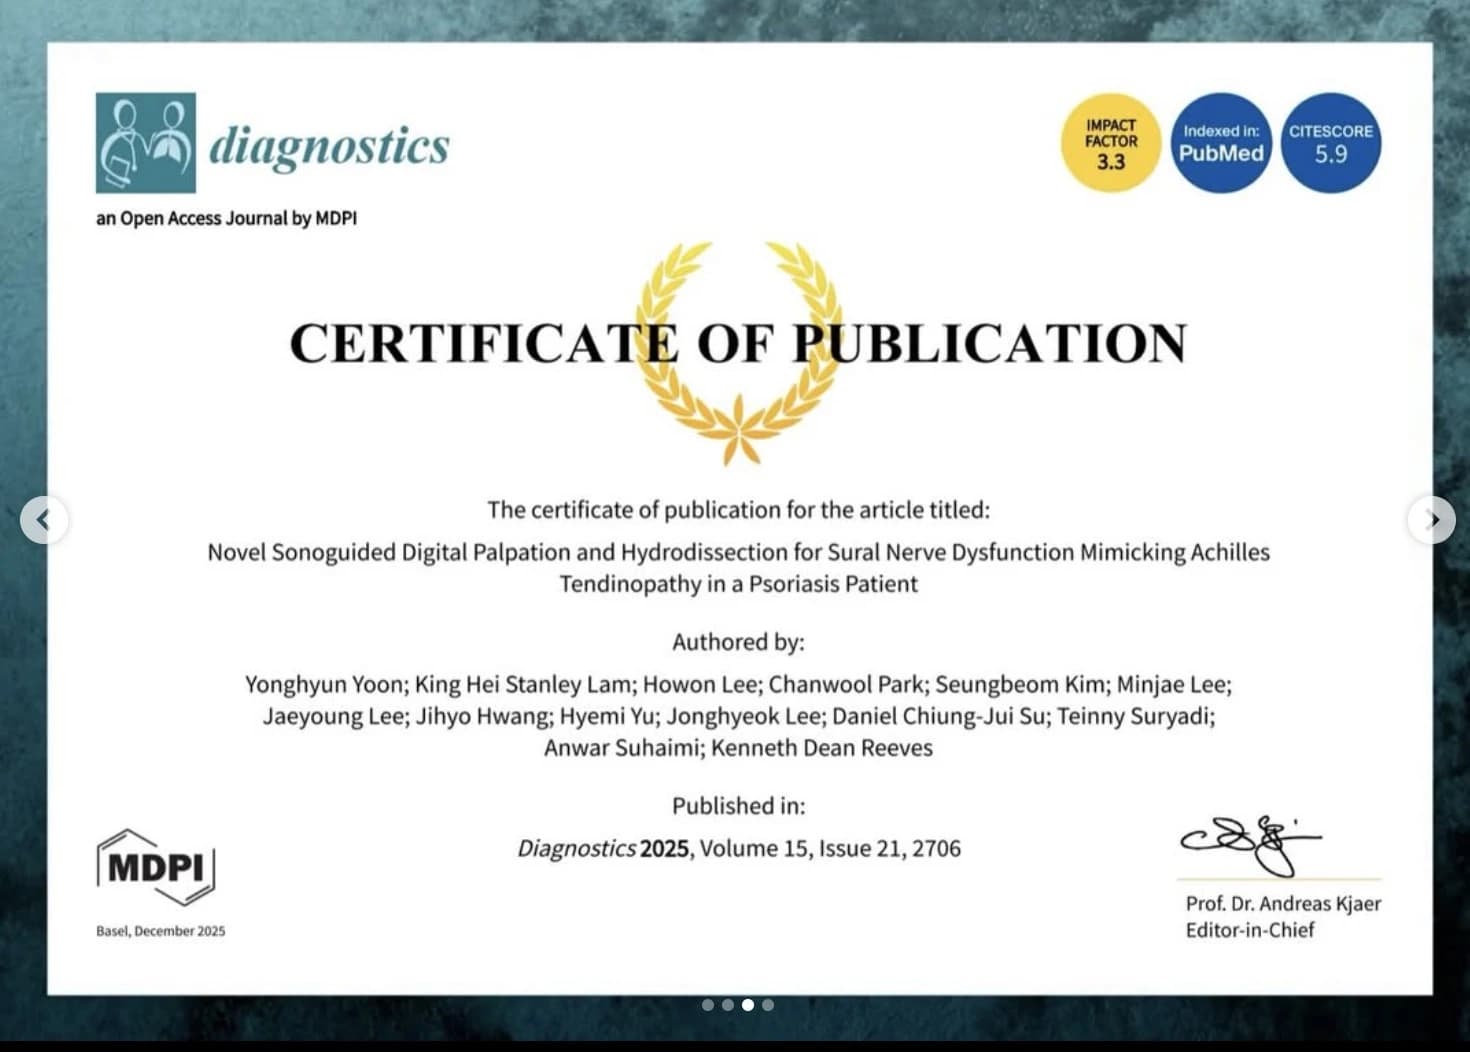Click 'an Open Access Journal by MDPI' text
The height and width of the screenshot is (1052, 1470).
(226, 218)
